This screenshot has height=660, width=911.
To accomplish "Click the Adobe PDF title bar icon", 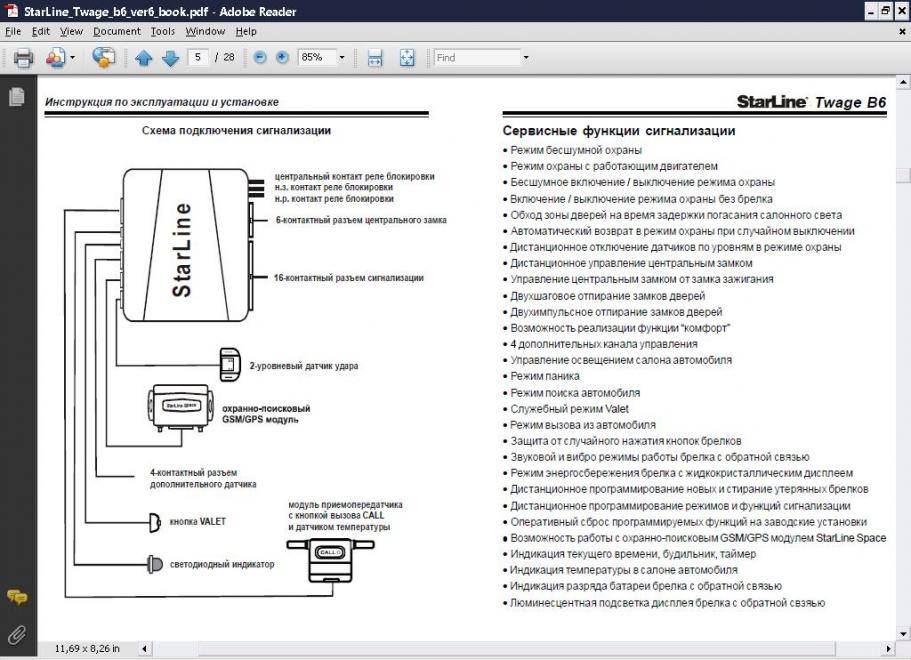I will (11, 10).
